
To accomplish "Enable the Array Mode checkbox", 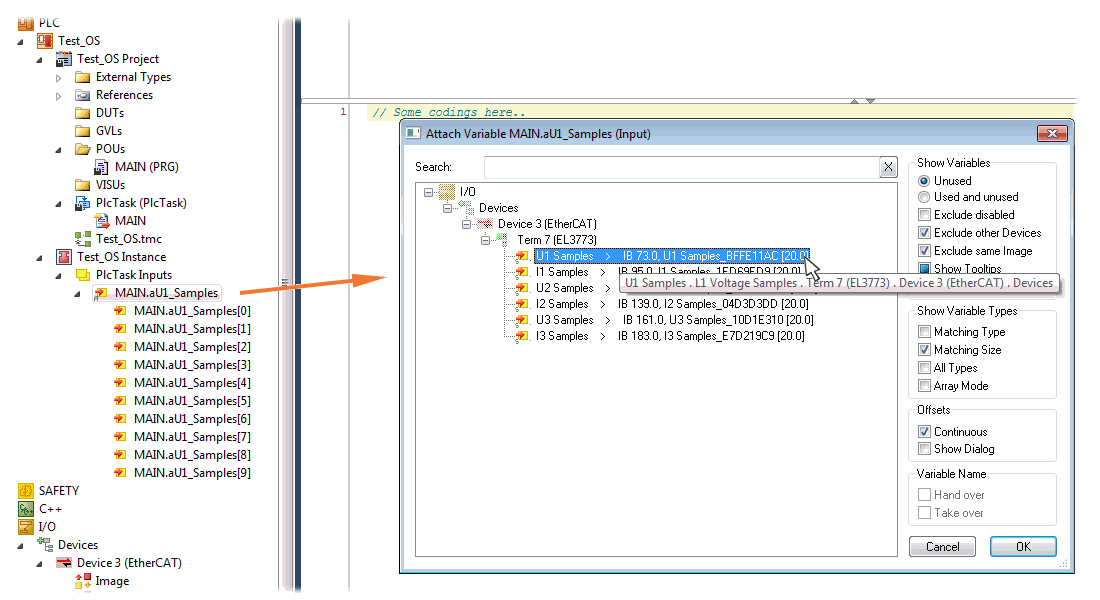I will [x=925, y=386].
